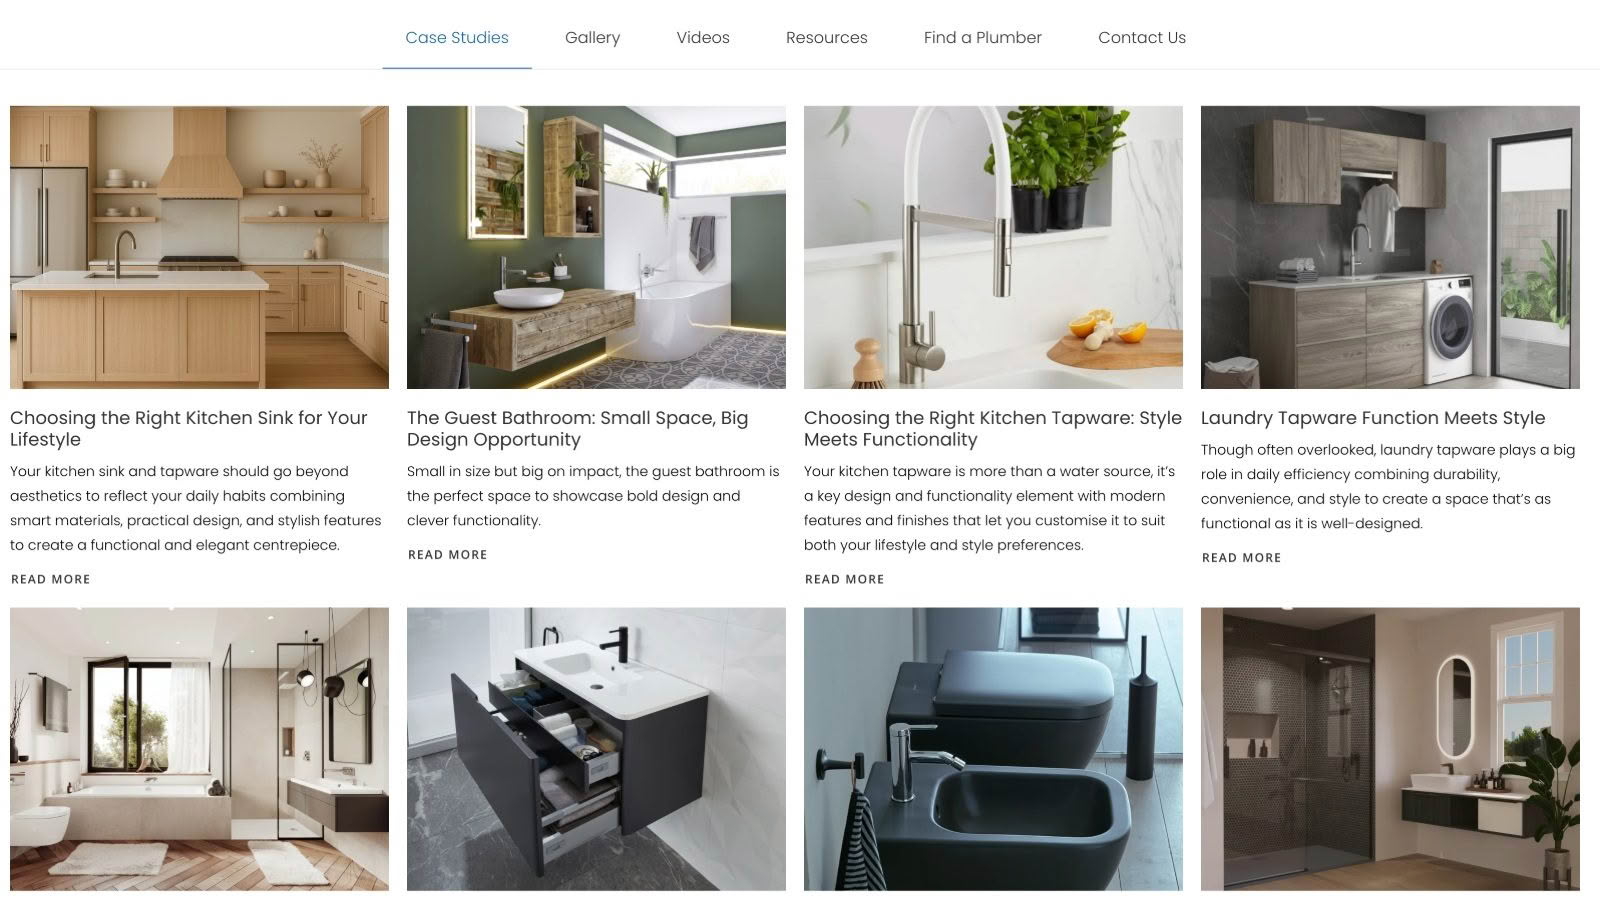Open 'Choosing the Right Kitchen Sink' article title

189,428
